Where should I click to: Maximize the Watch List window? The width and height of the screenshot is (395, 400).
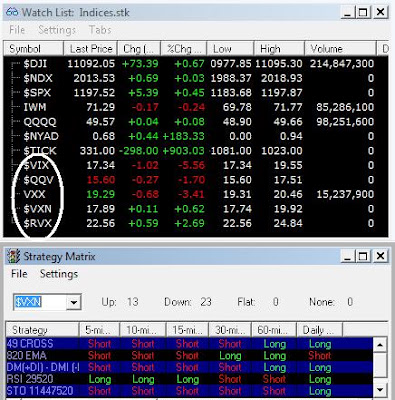click(x=363, y=13)
